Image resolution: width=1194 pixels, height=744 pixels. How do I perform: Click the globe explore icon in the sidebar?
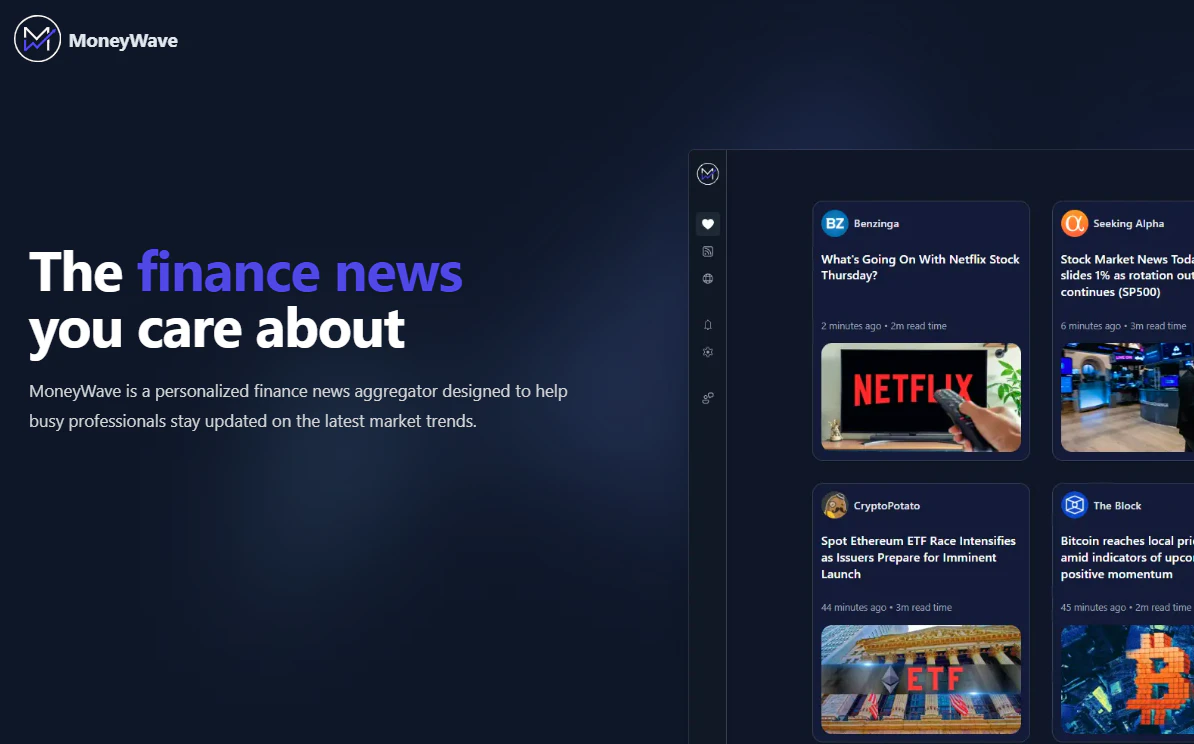click(707, 279)
